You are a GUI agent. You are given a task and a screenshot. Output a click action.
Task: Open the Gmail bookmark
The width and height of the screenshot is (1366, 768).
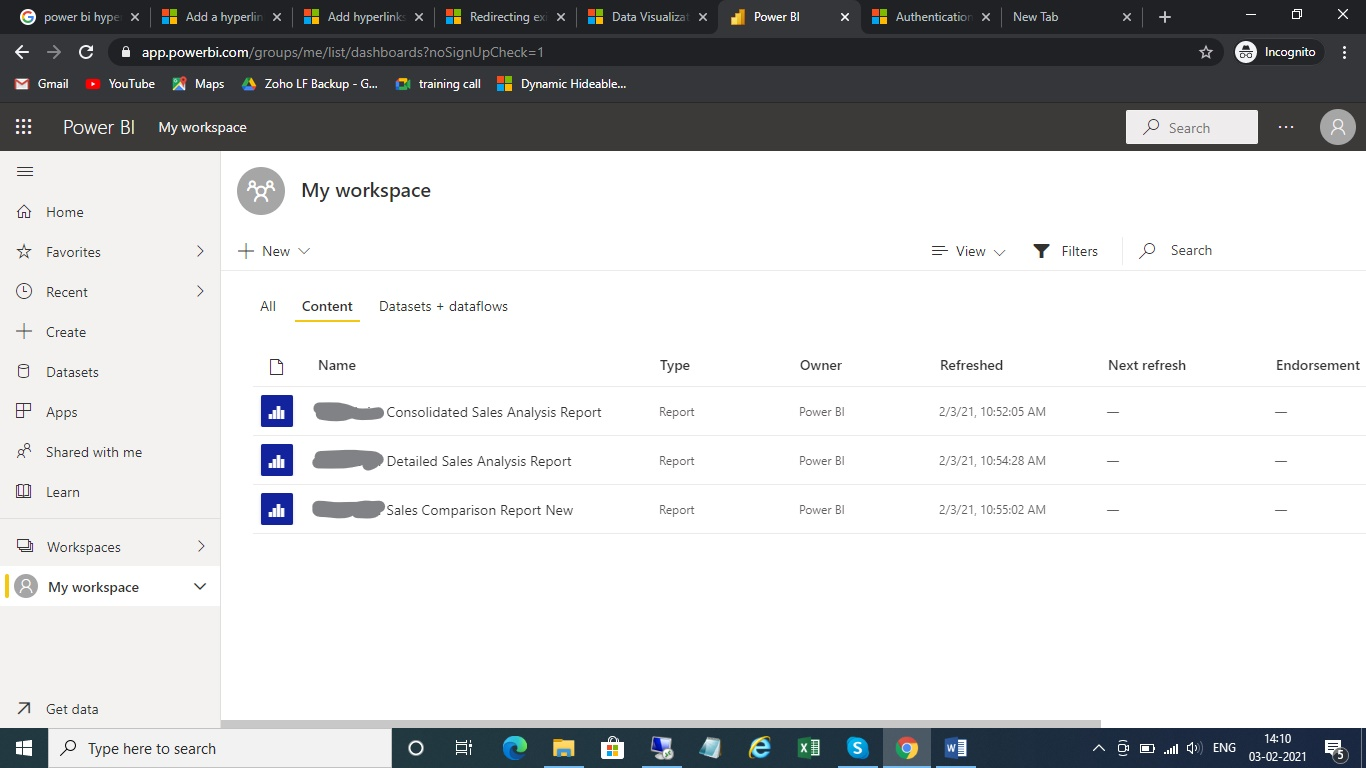click(42, 84)
